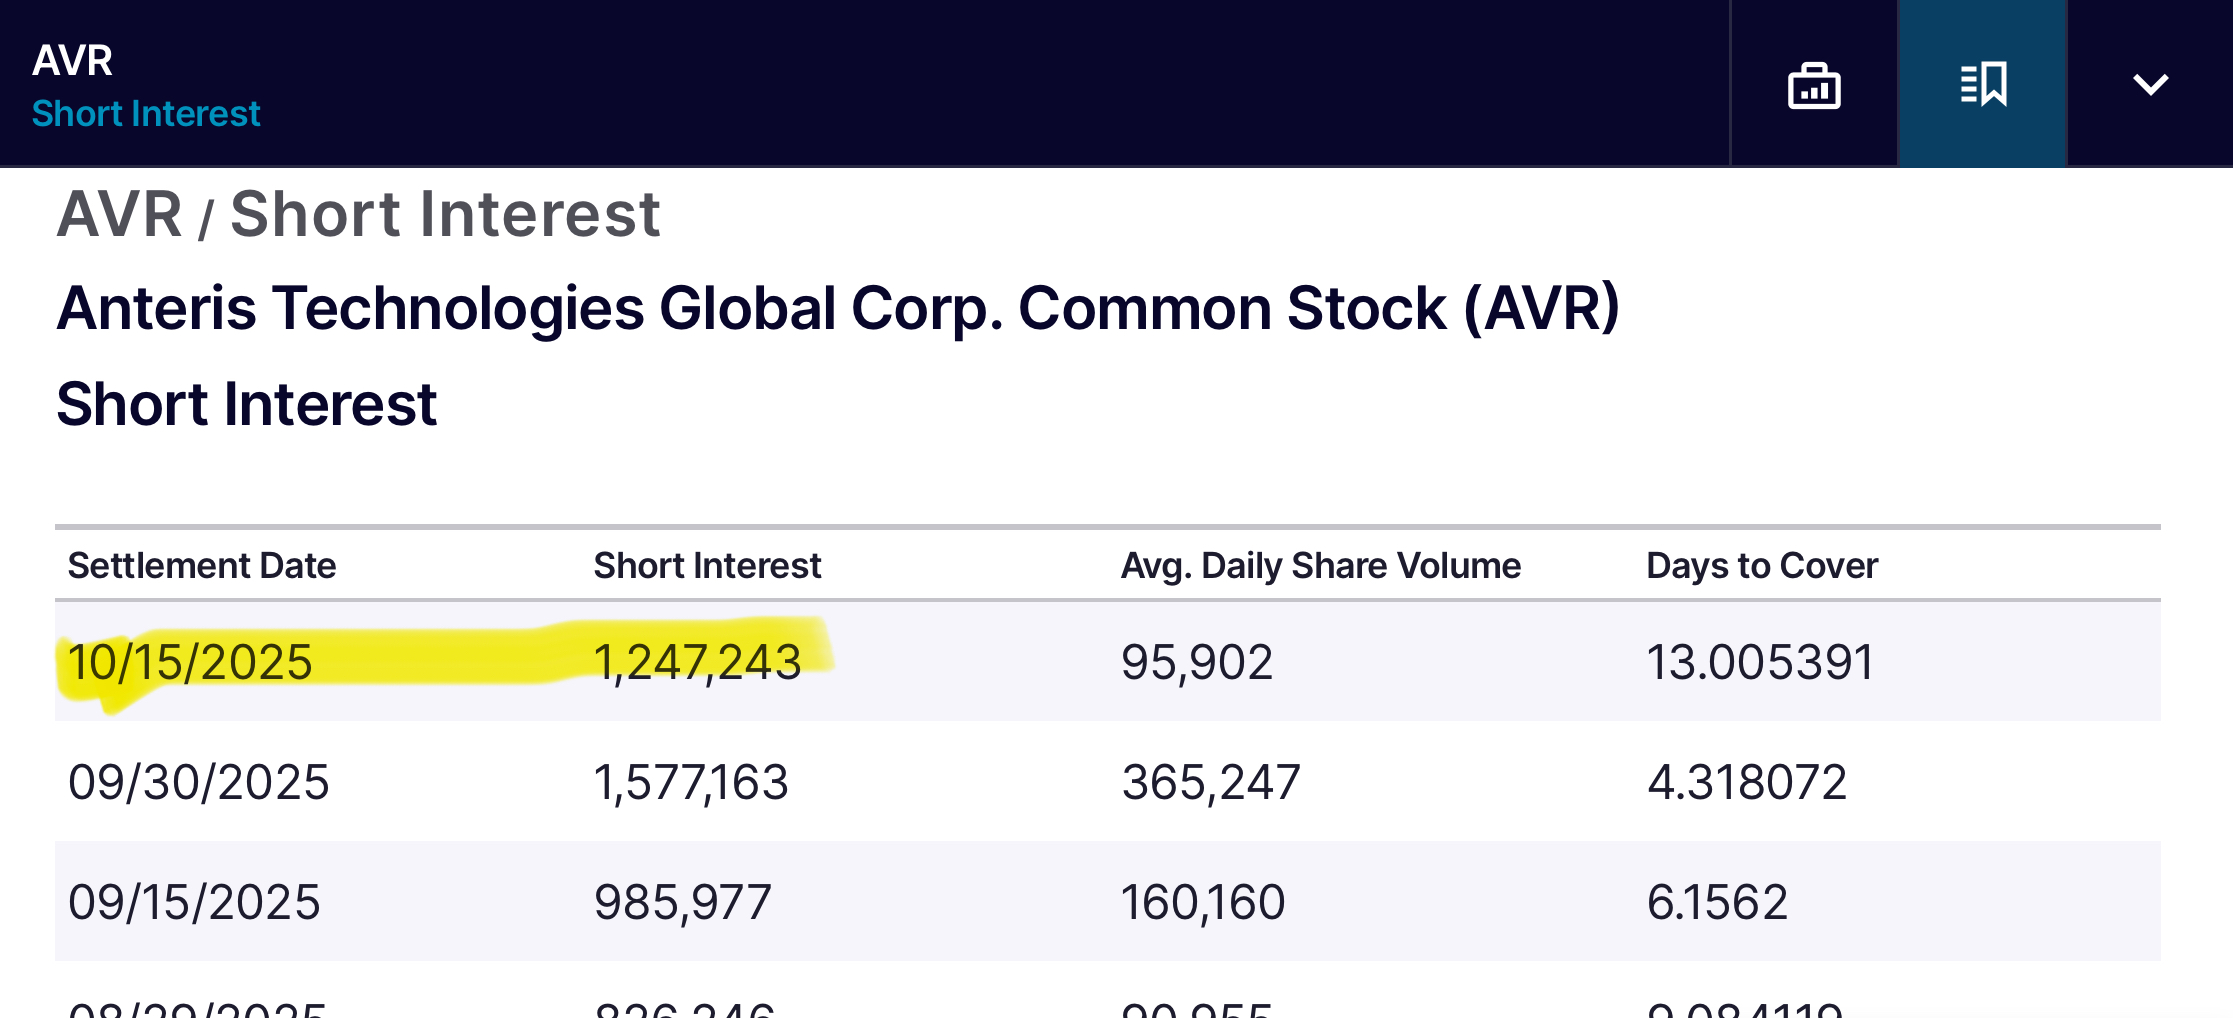Select the gray Short Interest breadcrumb
The height and width of the screenshot is (1018, 2233).
click(445, 214)
